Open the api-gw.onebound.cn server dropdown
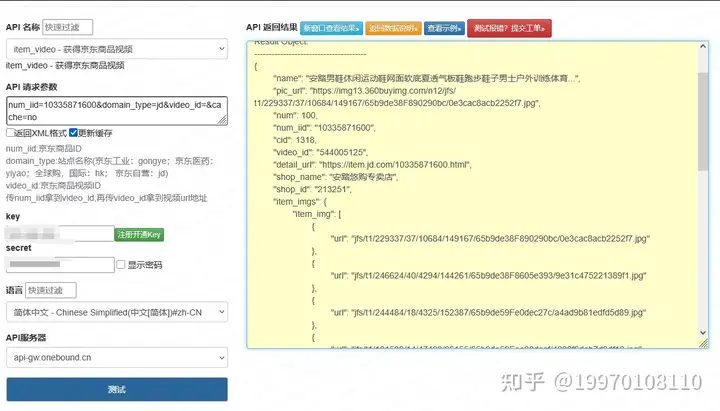The image size is (720, 411). click(117, 357)
